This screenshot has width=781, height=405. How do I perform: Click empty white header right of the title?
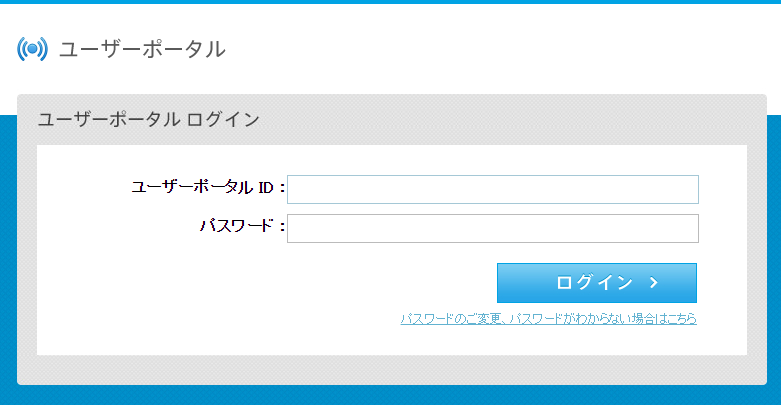[x=500, y=48]
